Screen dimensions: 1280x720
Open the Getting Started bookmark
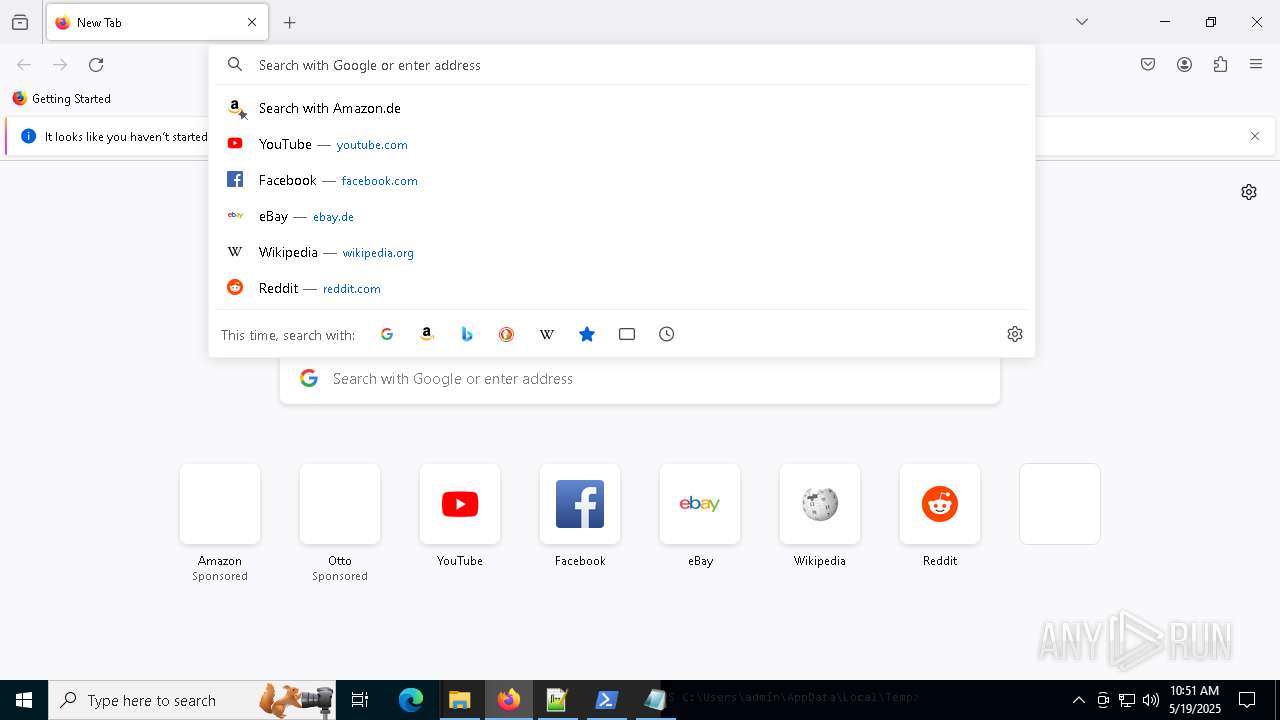pos(62,99)
